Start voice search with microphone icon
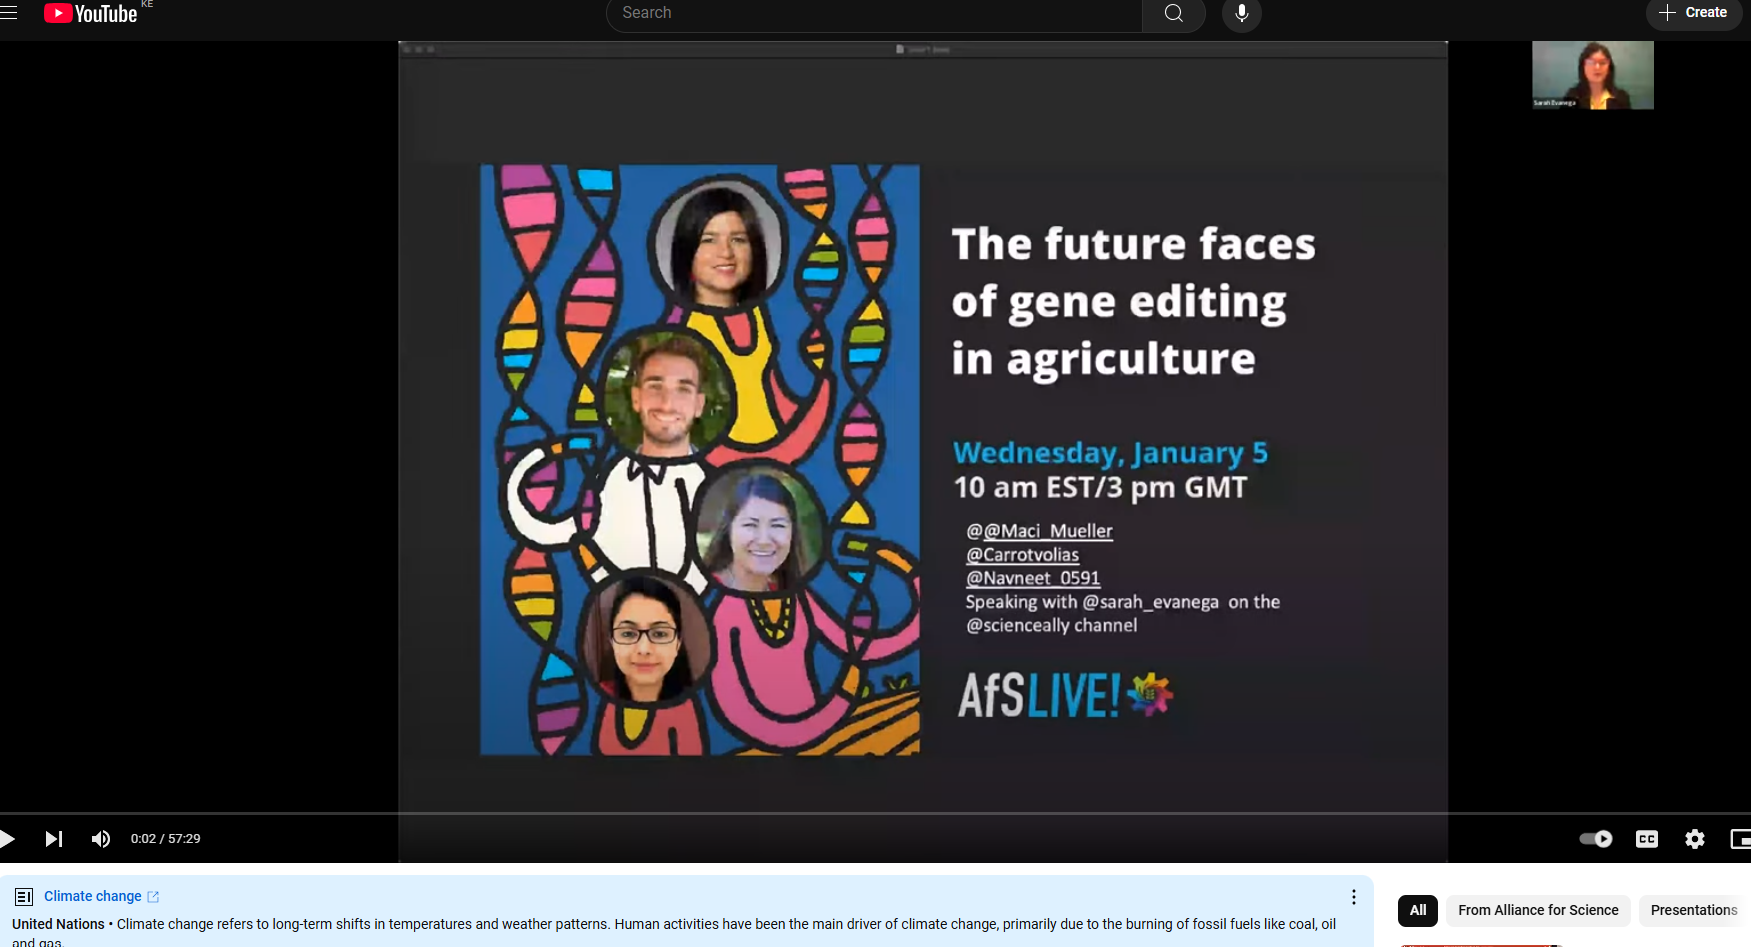The height and width of the screenshot is (947, 1751). [x=1242, y=13]
